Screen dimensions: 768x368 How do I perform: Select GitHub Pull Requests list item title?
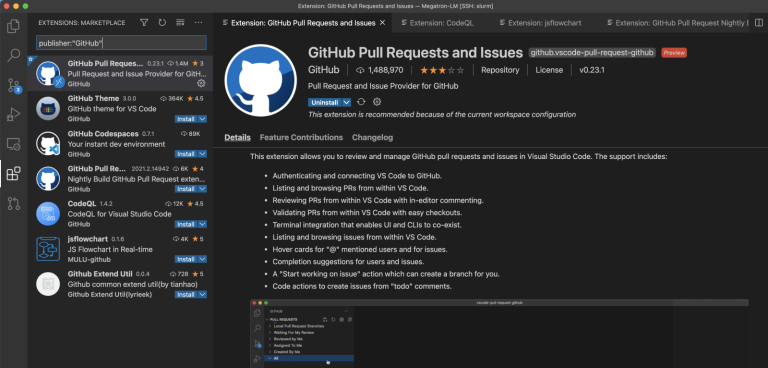[x=105, y=64]
